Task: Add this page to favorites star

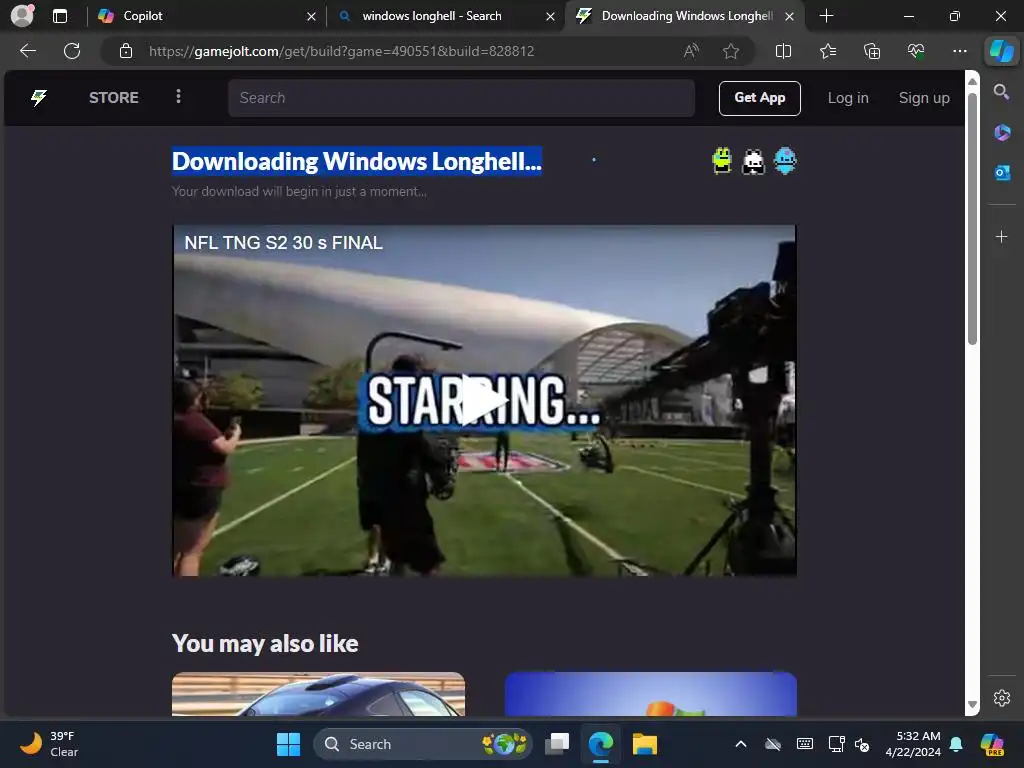Action: [731, 51]
